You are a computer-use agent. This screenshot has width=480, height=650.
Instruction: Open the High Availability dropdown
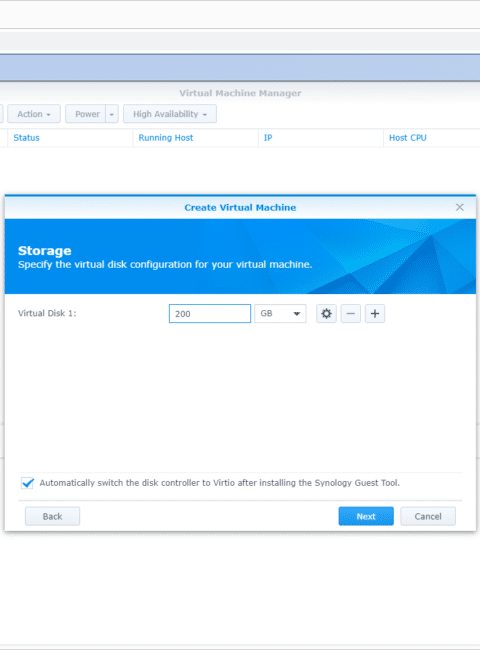click(170, 114)
